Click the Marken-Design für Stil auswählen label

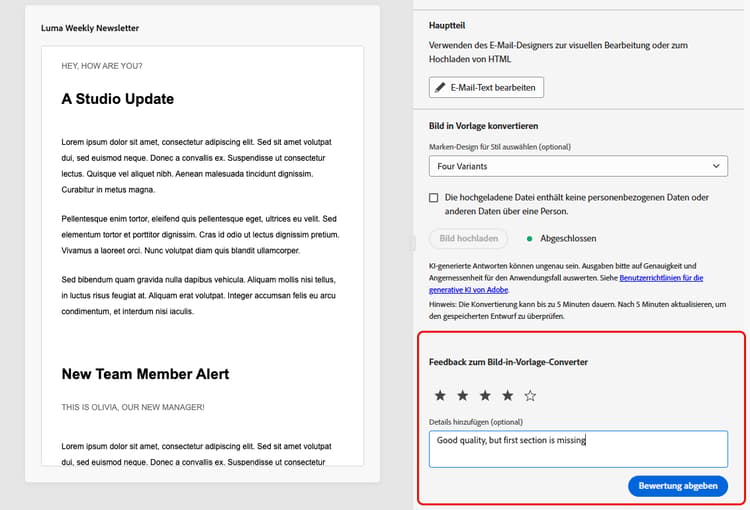[500, 147]
